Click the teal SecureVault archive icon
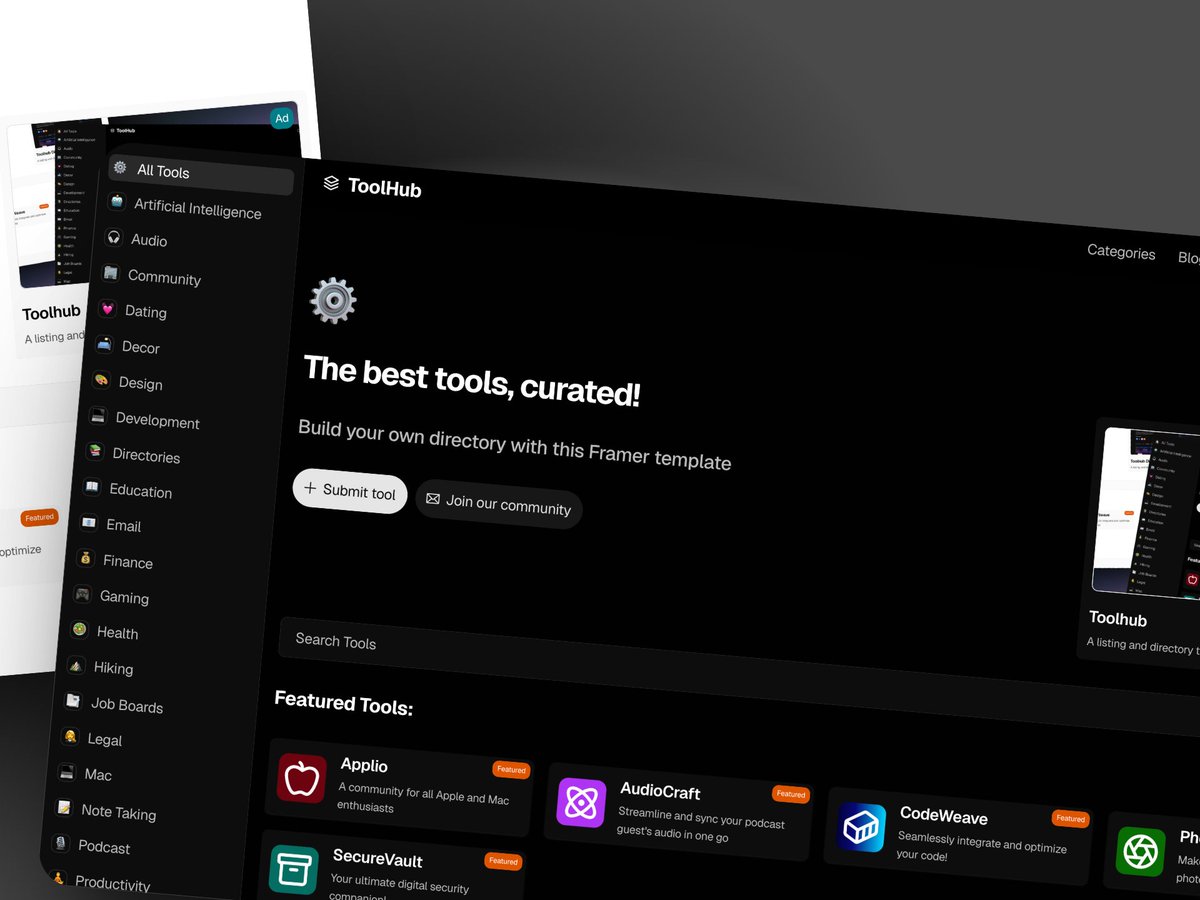 [x=294, y=870]
